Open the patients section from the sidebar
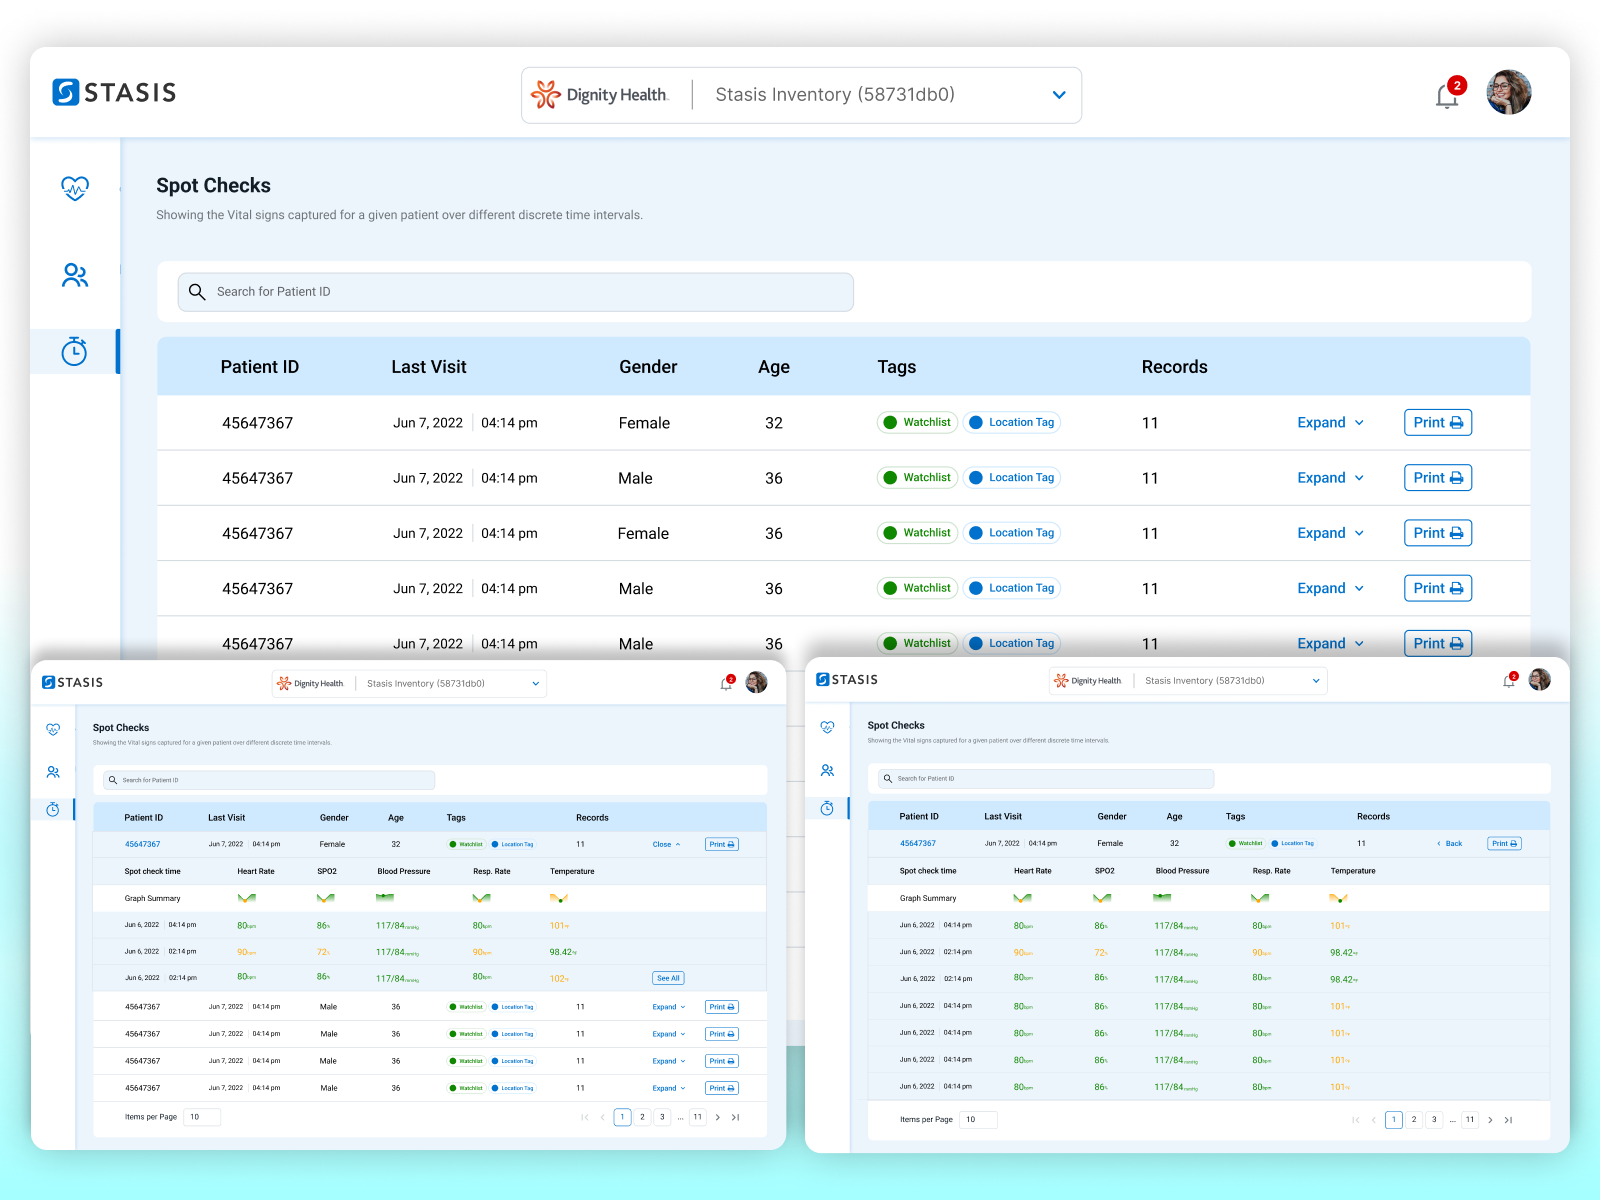The image size is (1600, 1200). point(75,275)
